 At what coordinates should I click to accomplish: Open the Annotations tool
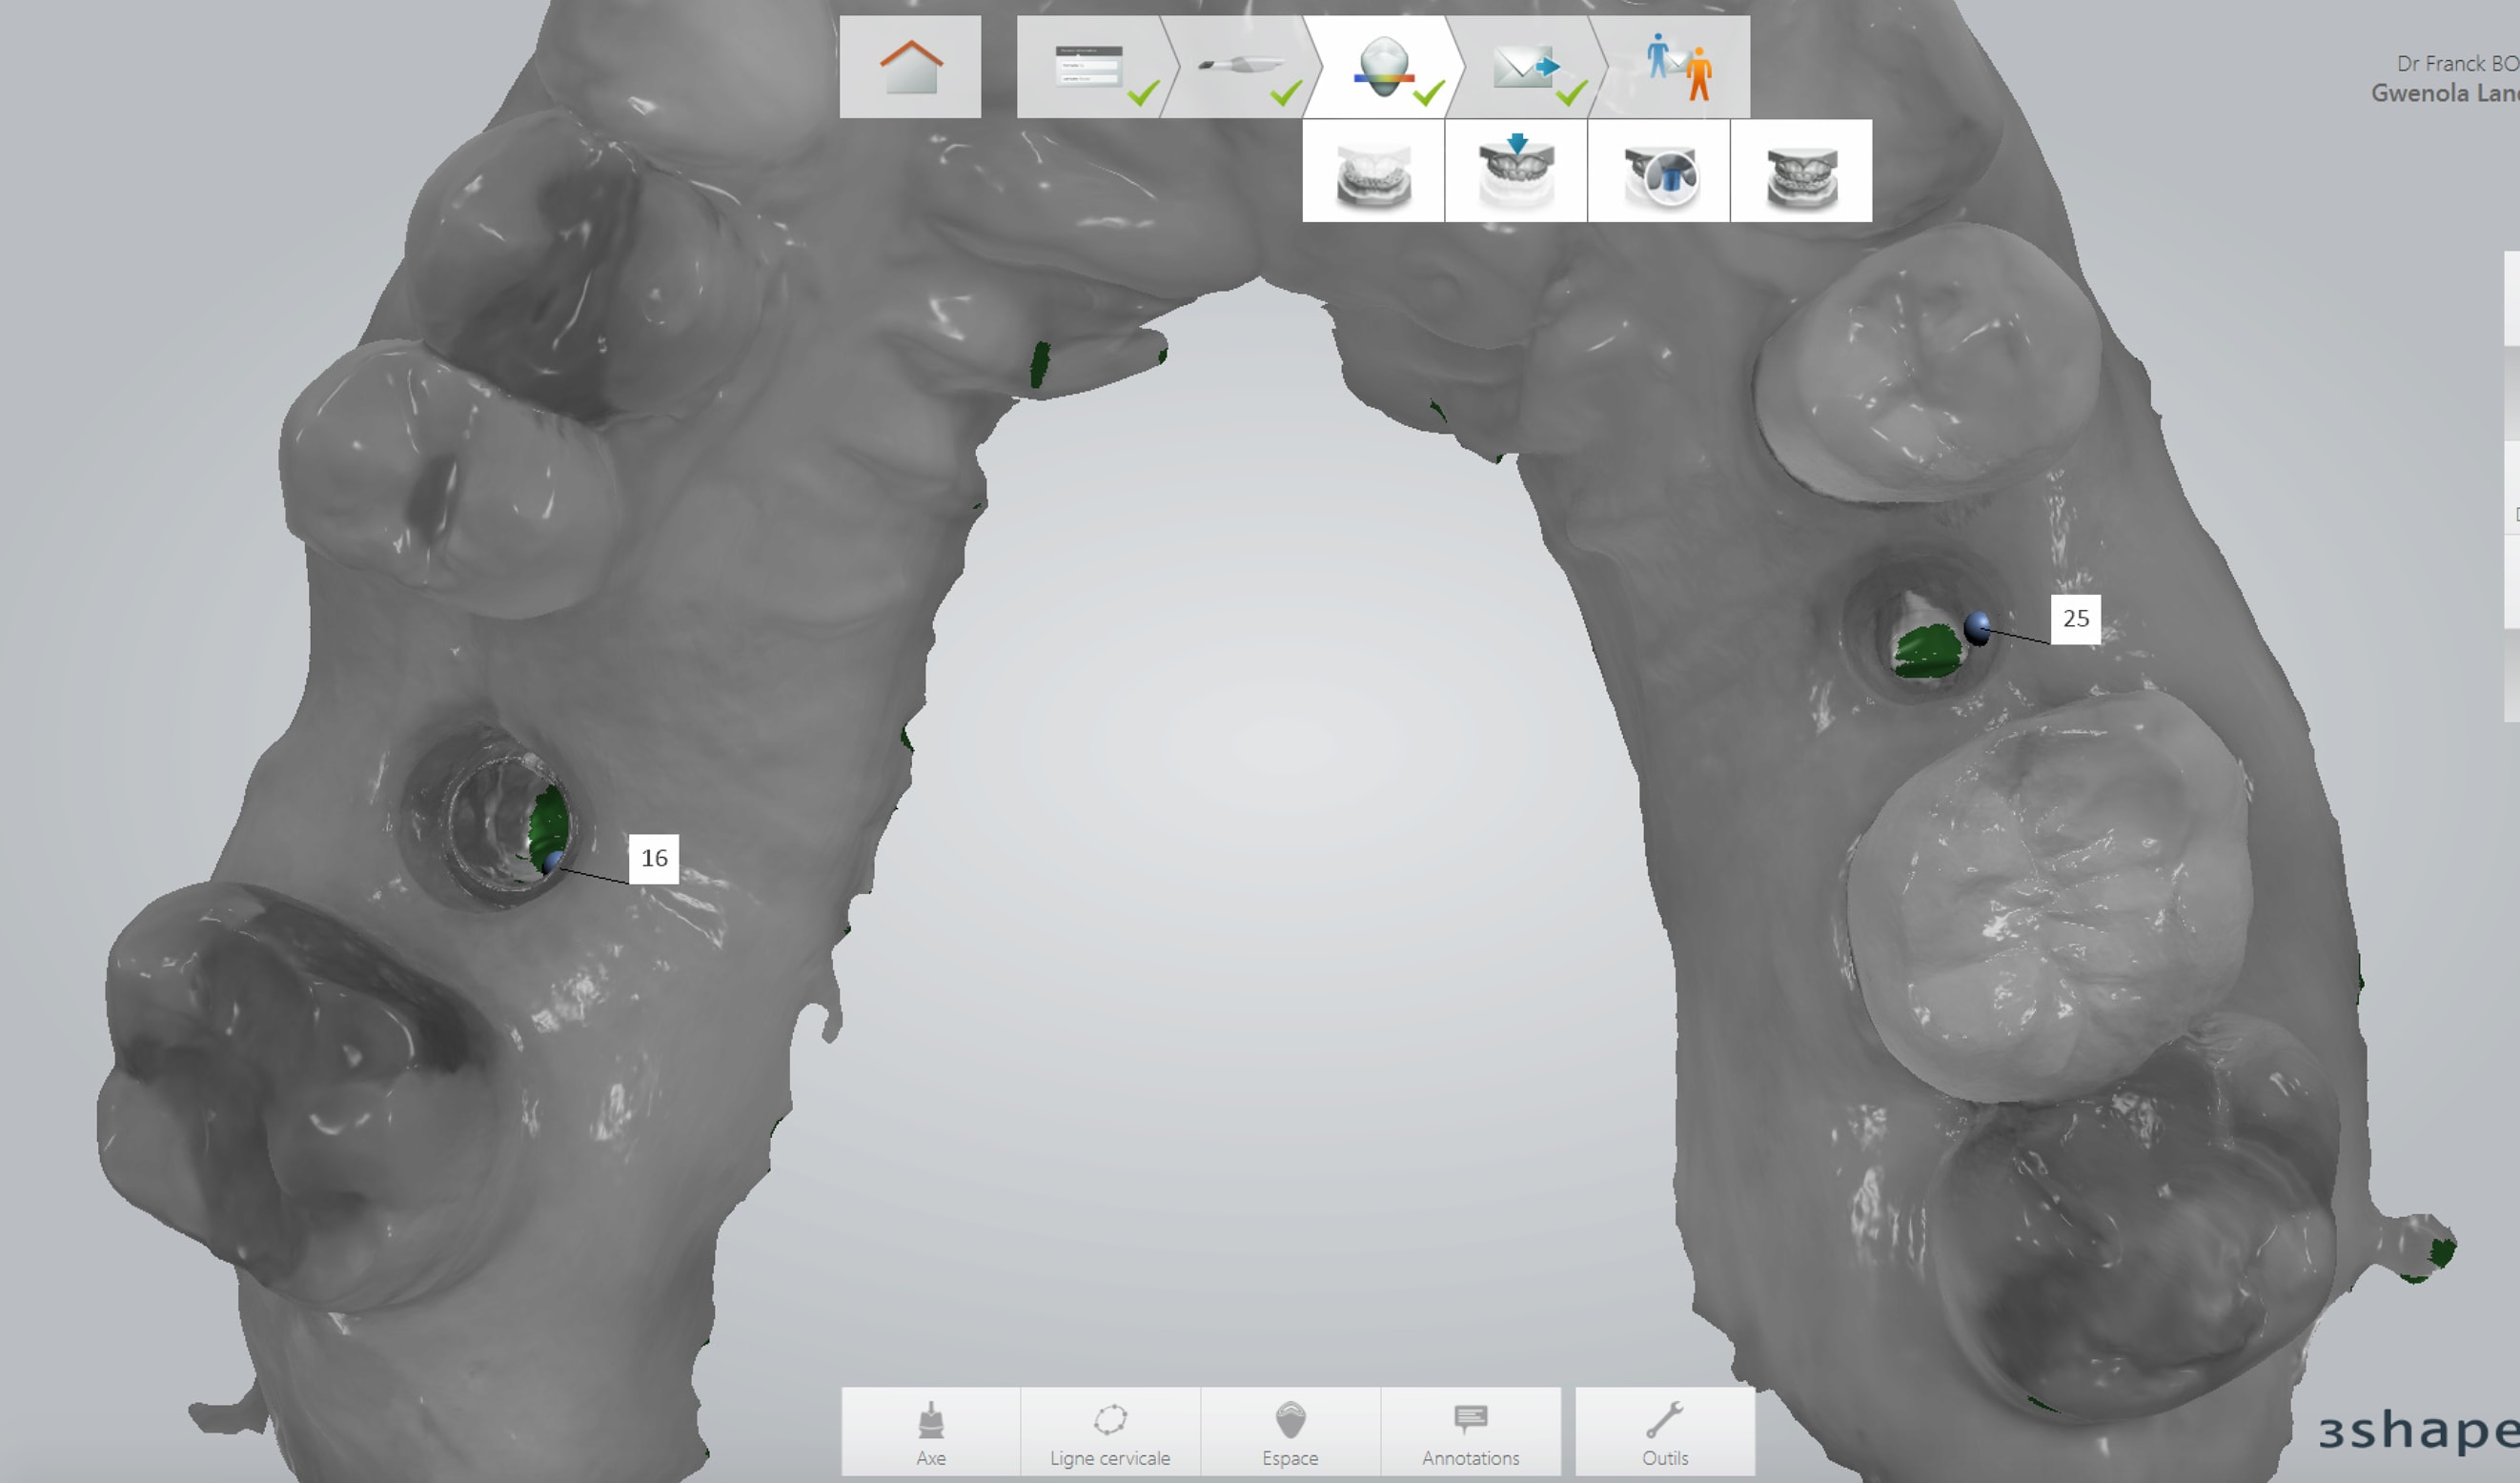coord(1470,1432)
